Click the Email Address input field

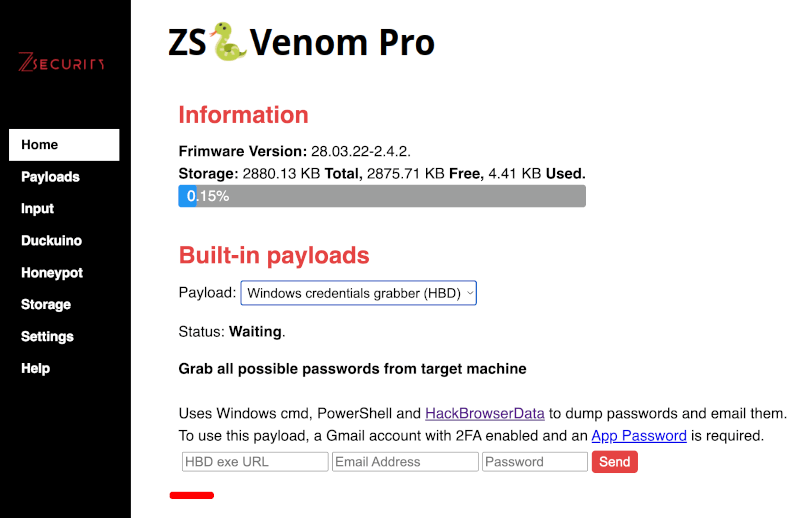405,462
